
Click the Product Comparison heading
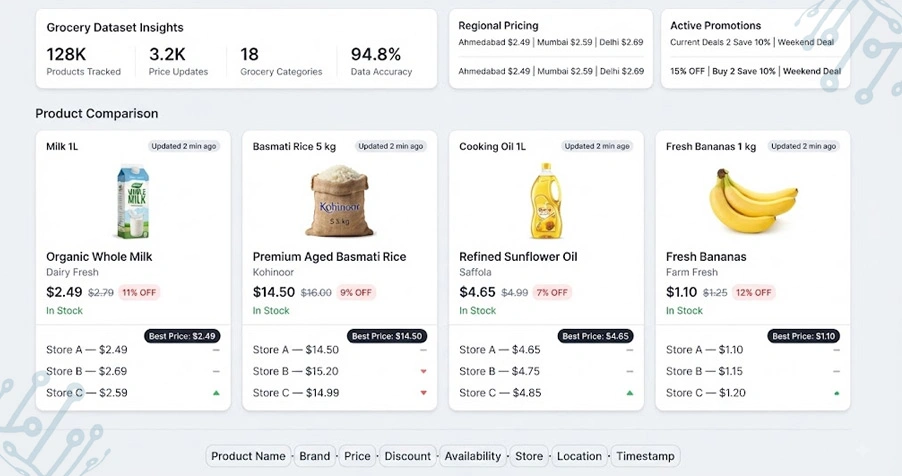97,113
